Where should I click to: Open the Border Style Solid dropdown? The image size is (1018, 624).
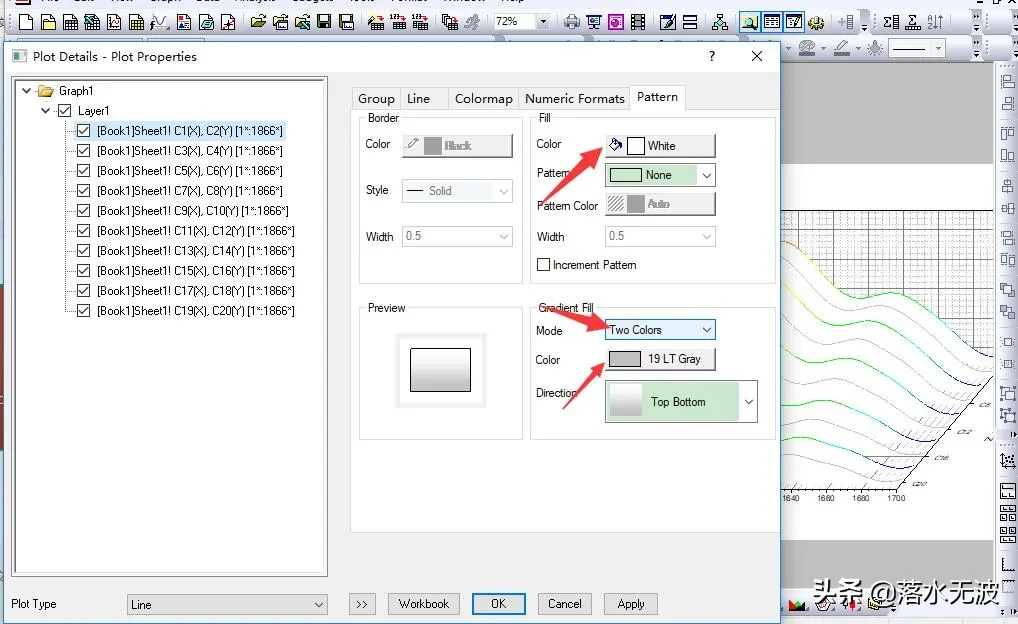click(x=457, y=191)
